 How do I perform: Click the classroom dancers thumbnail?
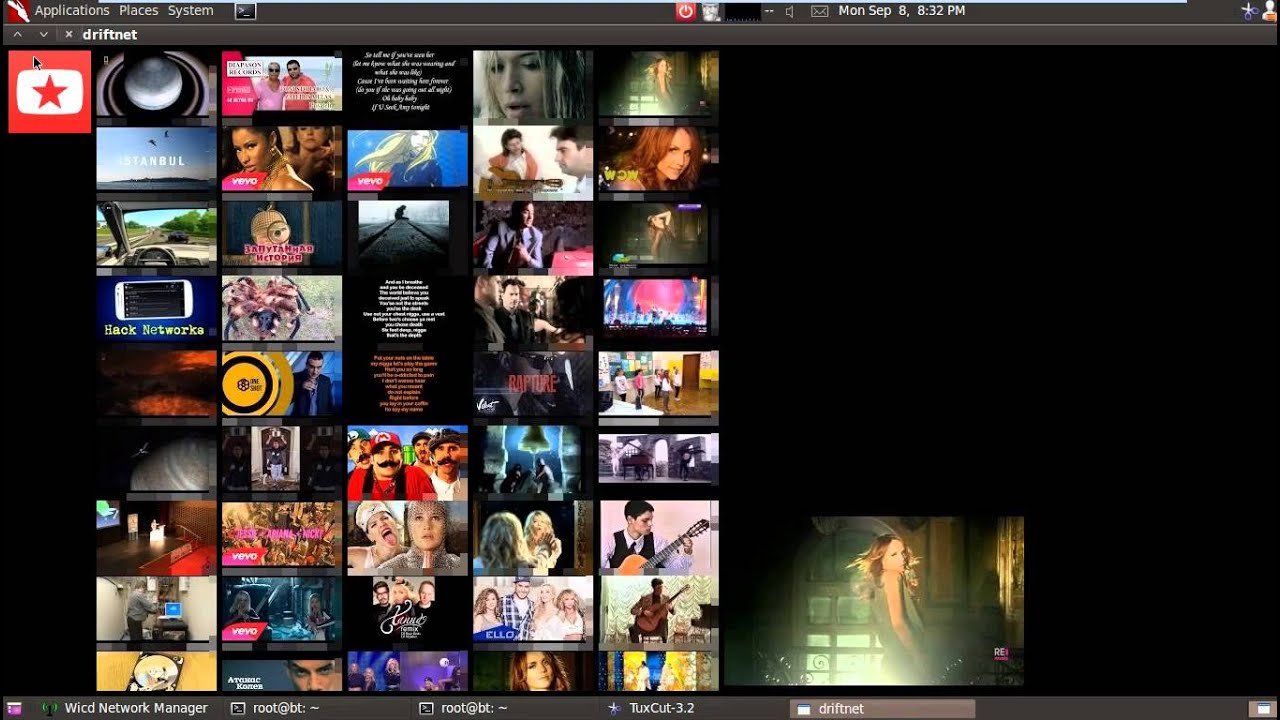coord(659,383)
